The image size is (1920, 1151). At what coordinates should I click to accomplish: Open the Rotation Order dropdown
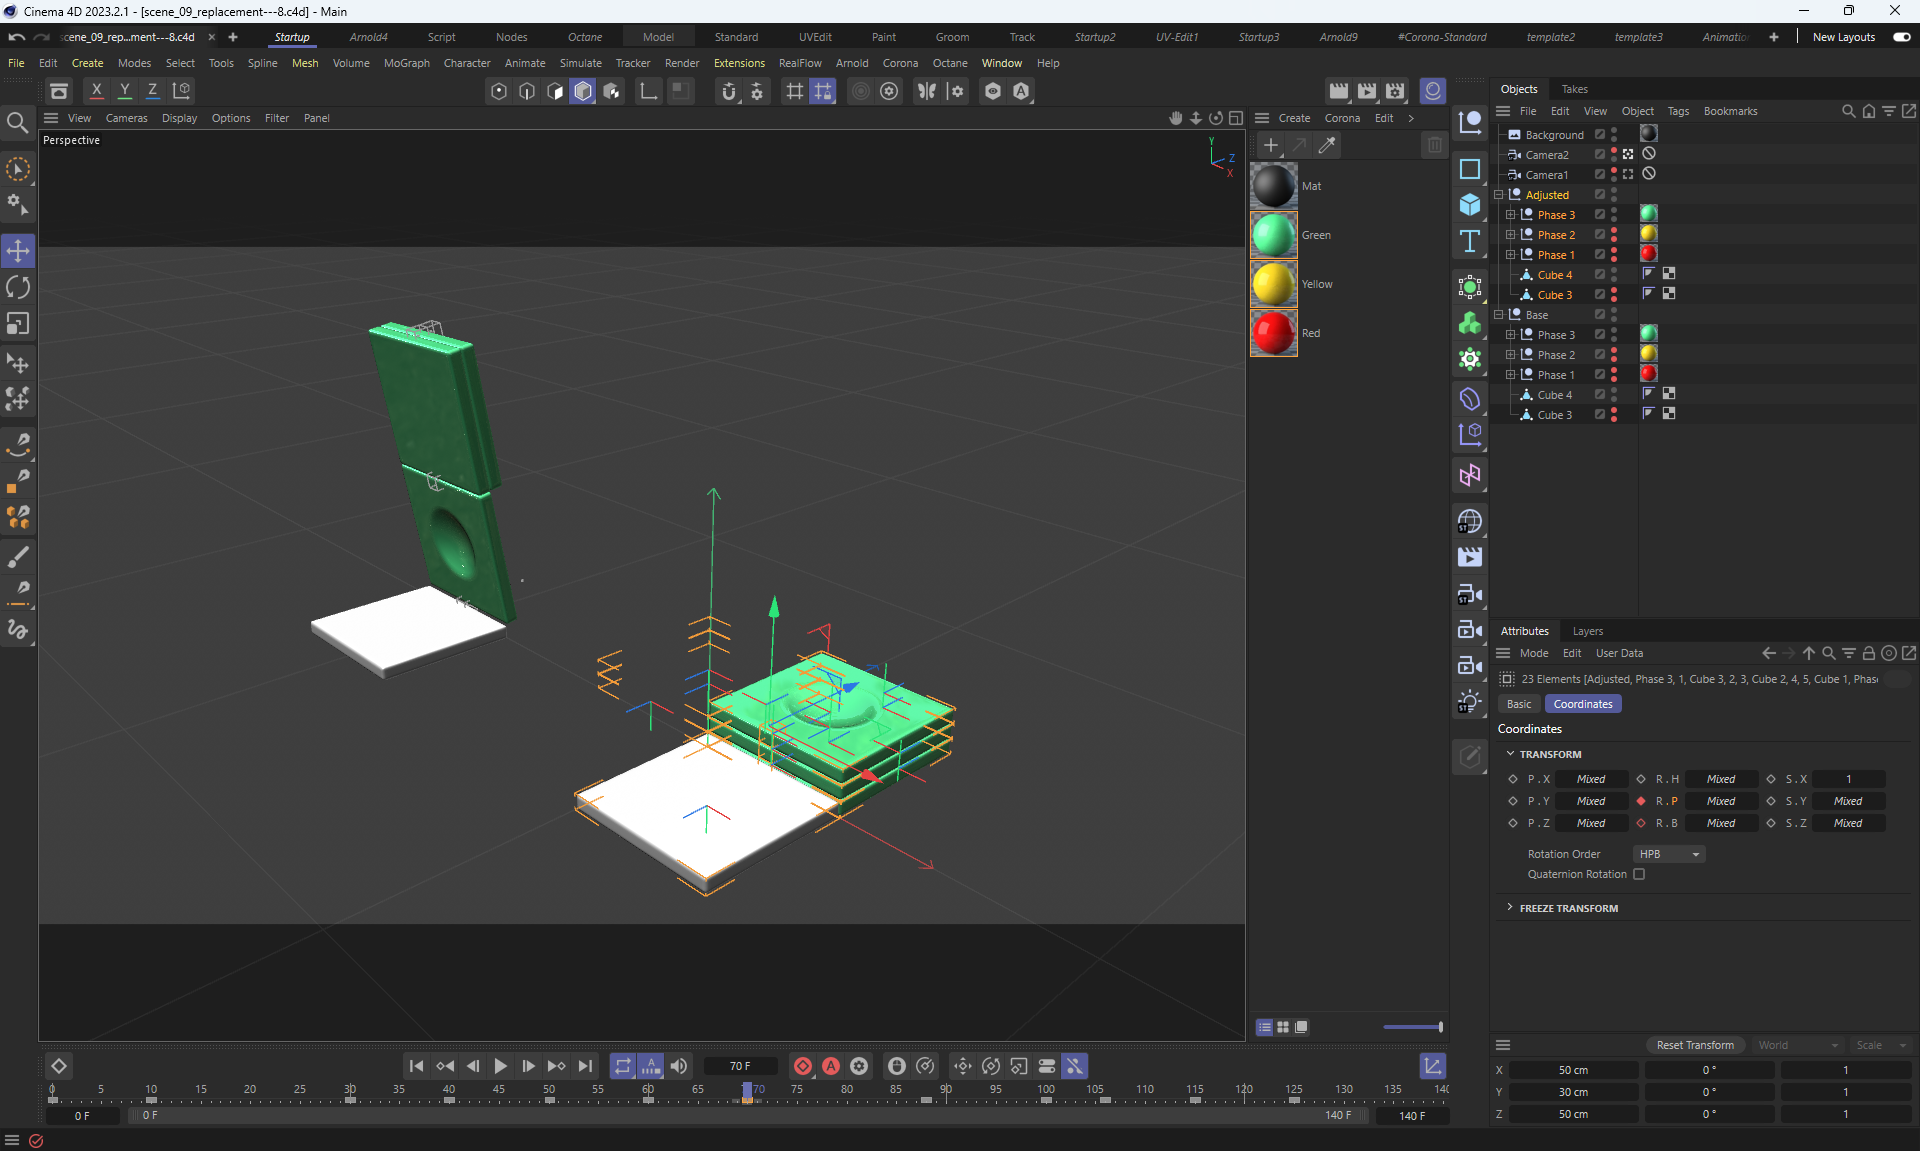(1669, 854)
